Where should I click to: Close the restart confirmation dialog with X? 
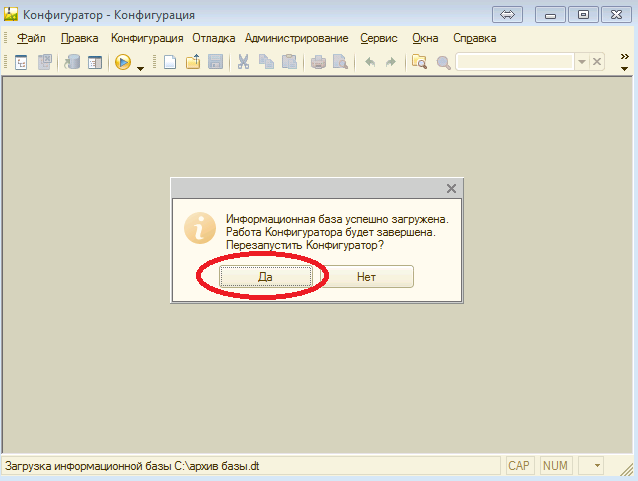[451, 188]
